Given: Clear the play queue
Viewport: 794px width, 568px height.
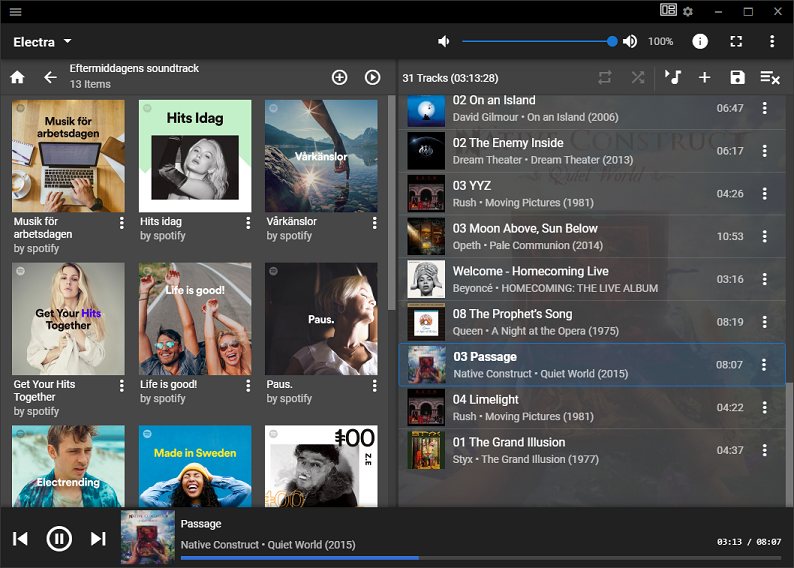Looking at the screenshot, I should coord(770,77).
